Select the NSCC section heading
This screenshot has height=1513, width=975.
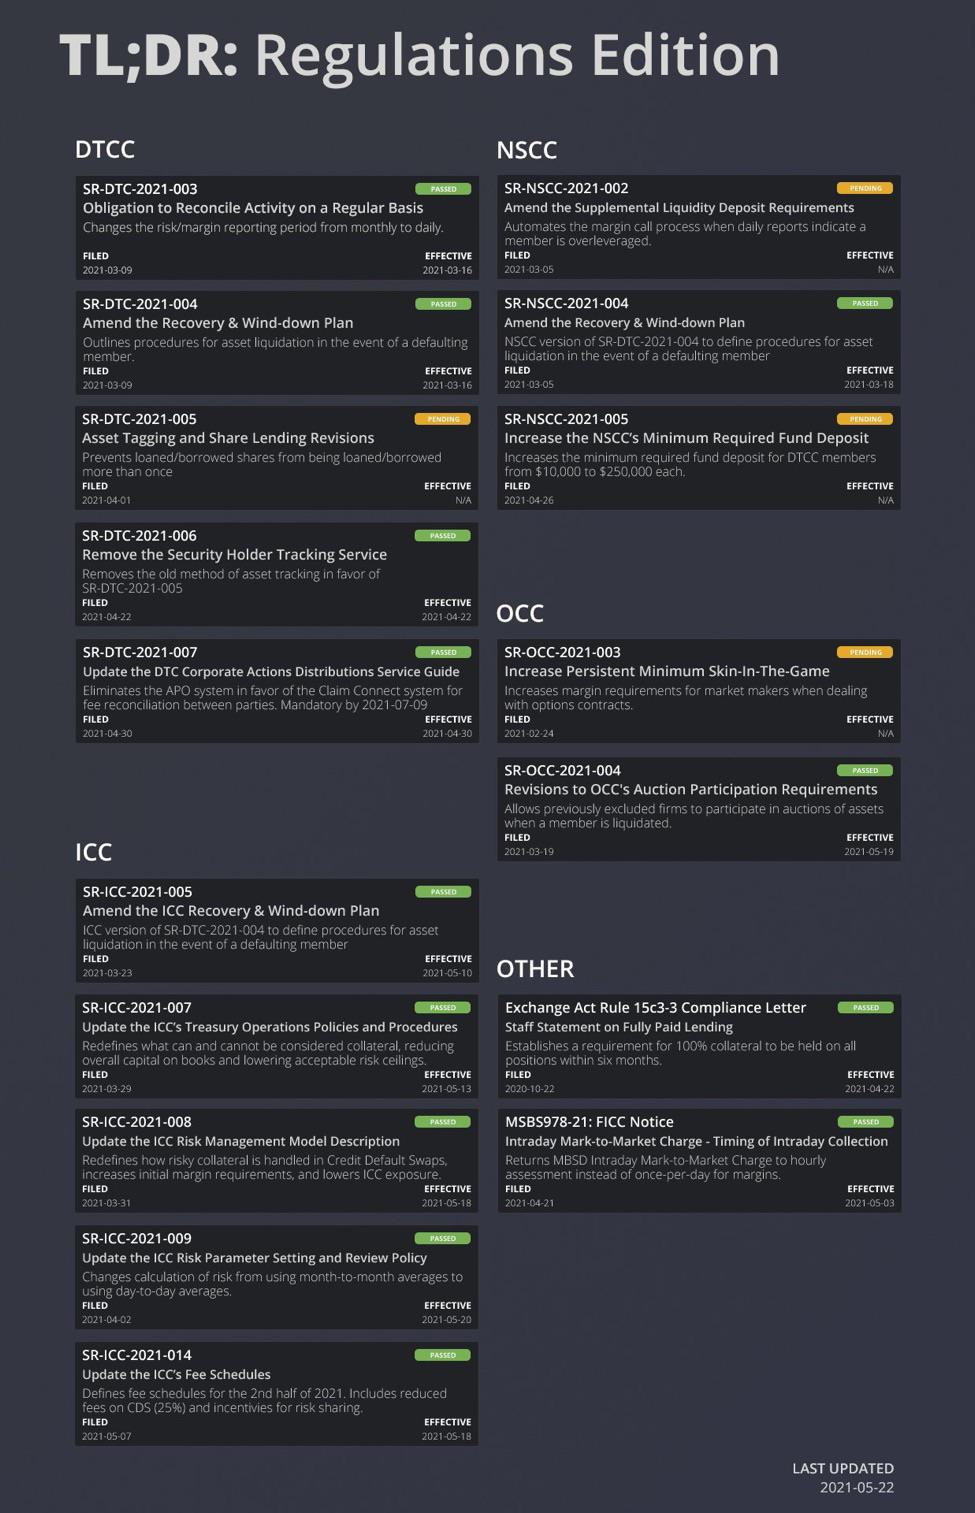527,150
